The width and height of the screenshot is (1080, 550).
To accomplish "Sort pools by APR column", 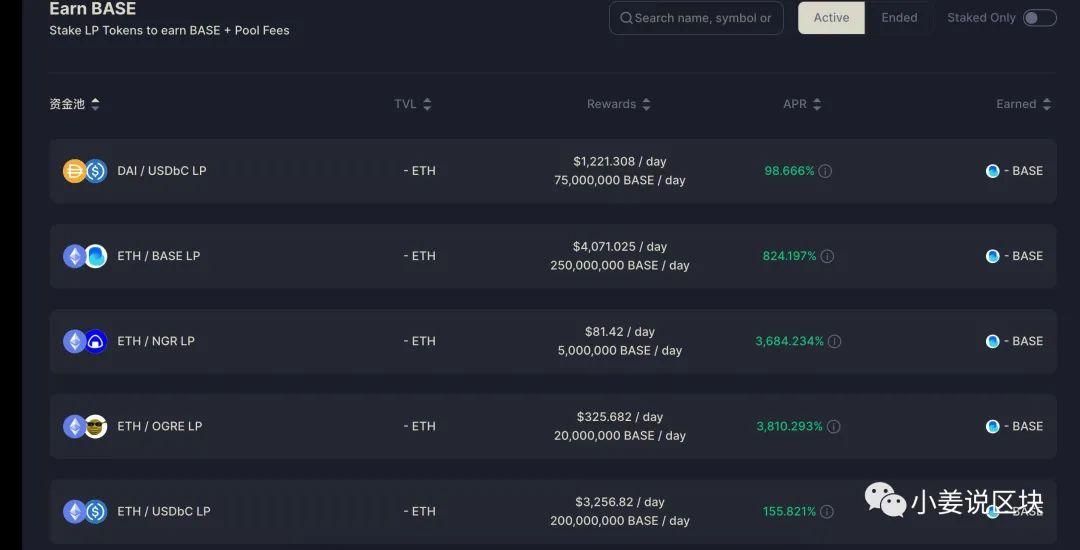I will click(x=801, y=104).
